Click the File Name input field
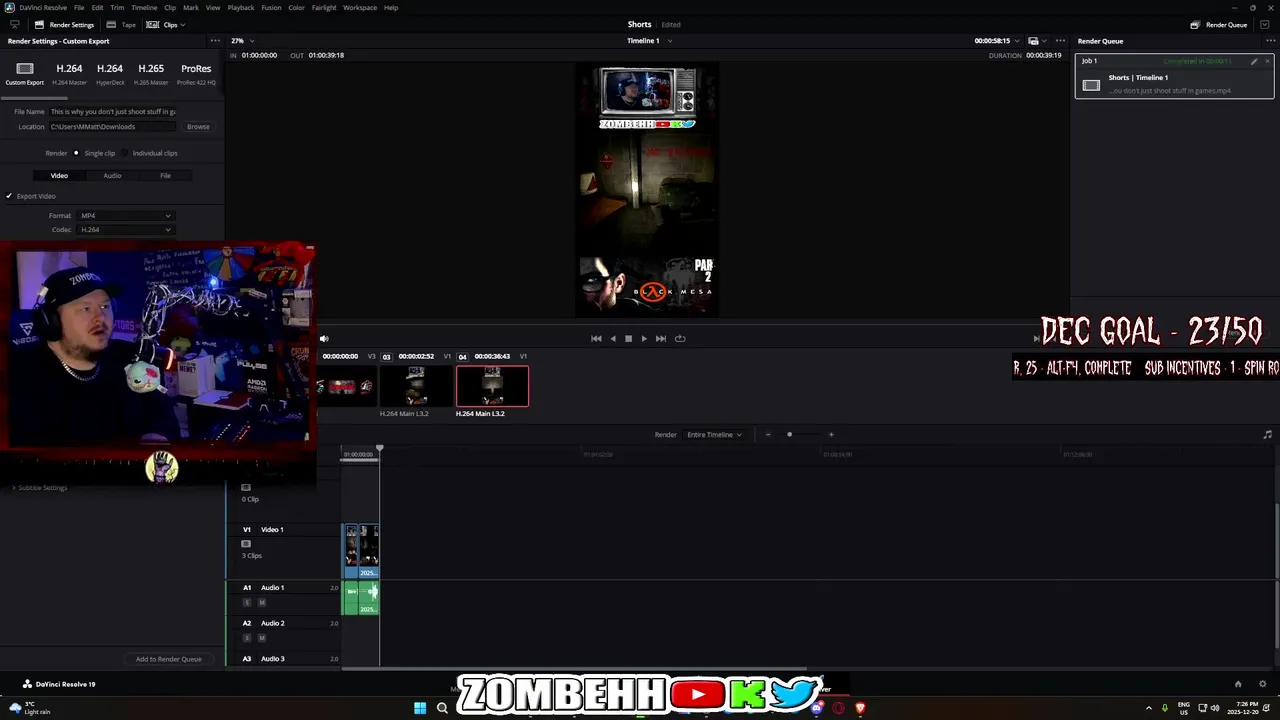Viewport: 1280px width, 720px height. [113, 111]
